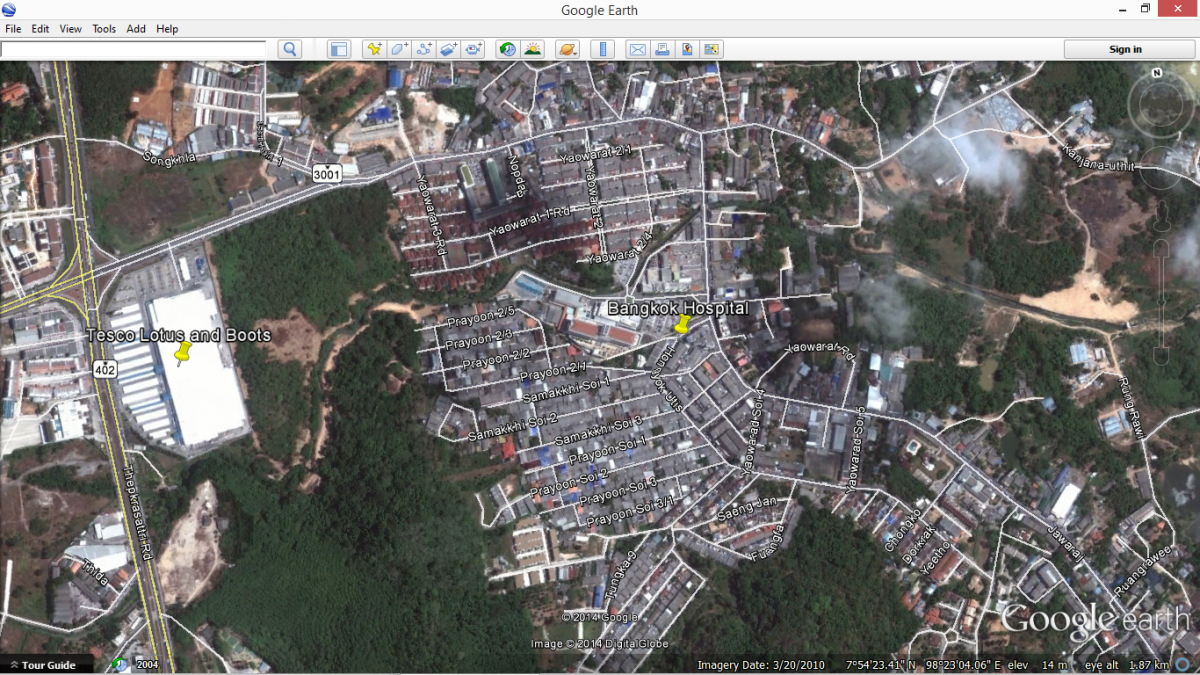The height and width of the screenshot is (675, 1200).
Task: Add a path tool
Action: (x=424, y=49)
